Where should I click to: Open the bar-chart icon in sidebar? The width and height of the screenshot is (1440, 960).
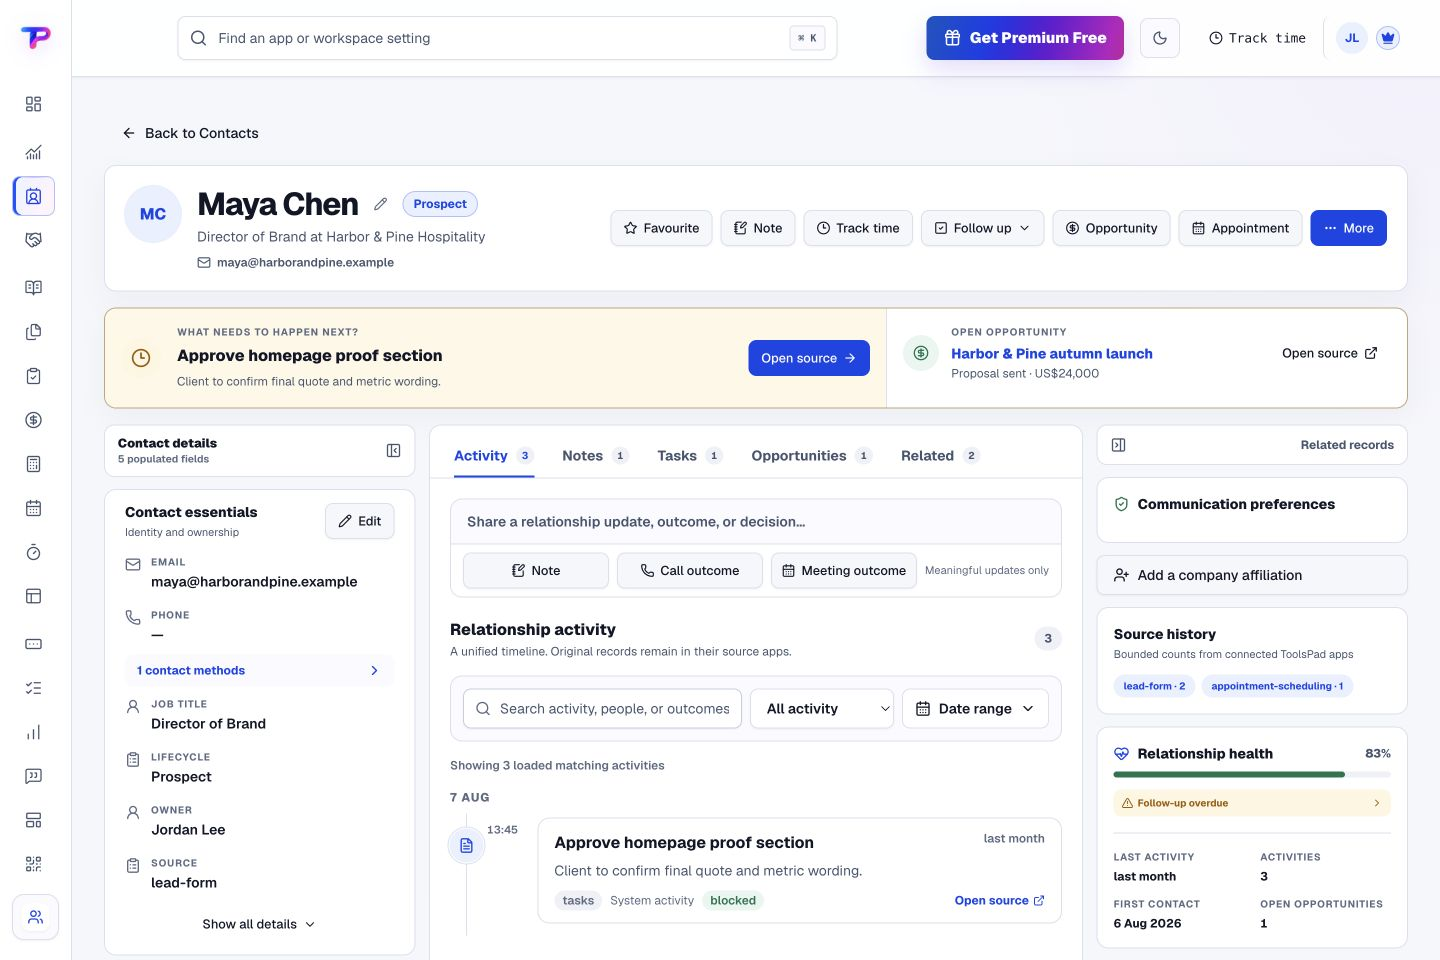[x=33, y=732]
